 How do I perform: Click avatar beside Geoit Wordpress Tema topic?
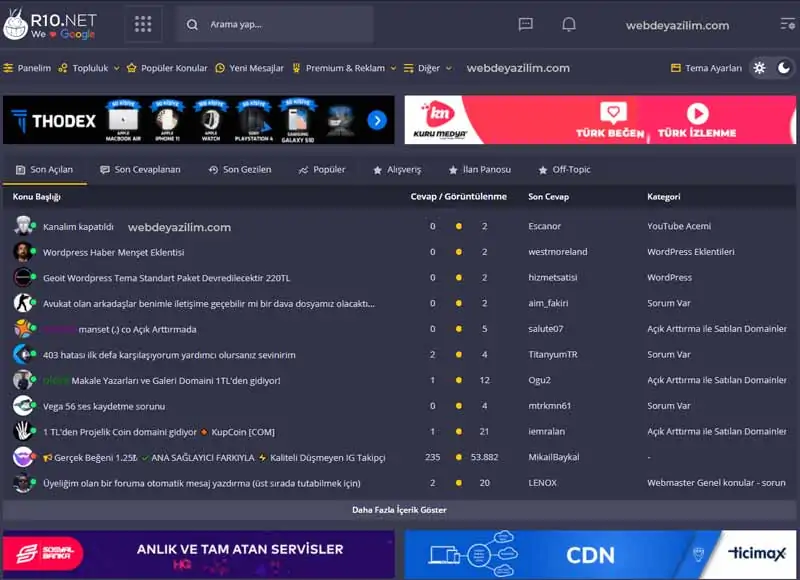pos(22,278)
